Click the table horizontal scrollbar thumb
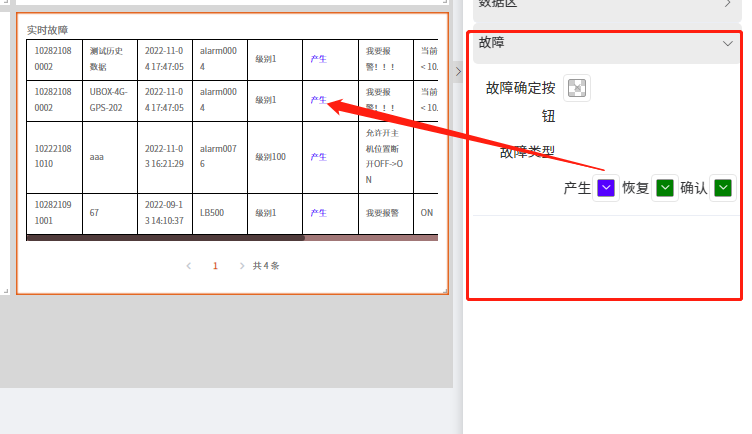The height and width of the screenshot is (434, 752). click(165, 238)
